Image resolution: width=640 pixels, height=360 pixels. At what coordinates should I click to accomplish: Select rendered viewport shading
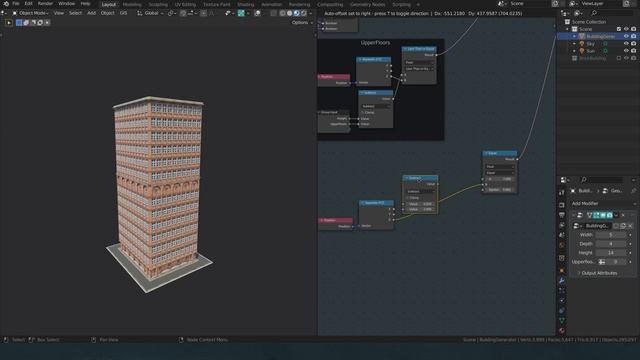tap(303, 13)
